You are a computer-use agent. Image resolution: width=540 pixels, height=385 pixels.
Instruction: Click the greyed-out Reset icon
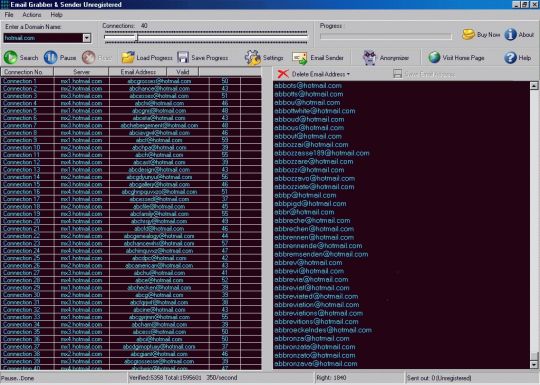pyautogui.click(x=89, y=58)
